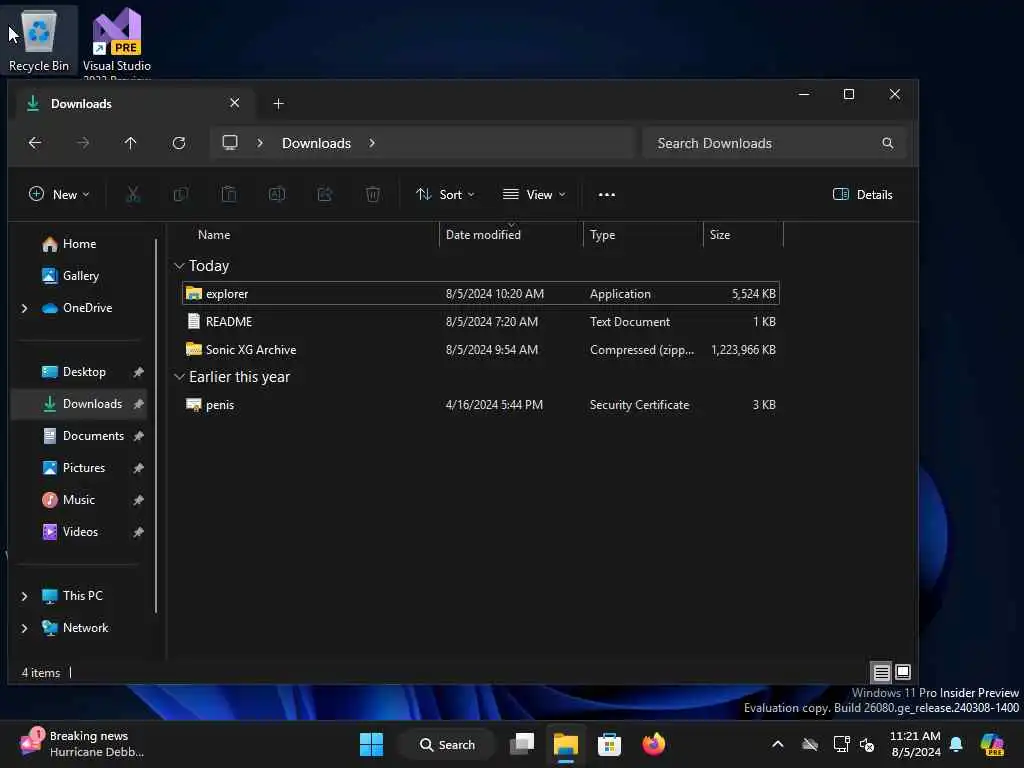Click chevron before Downloads in address bar

pyautogui.click(x=260, y=142)
